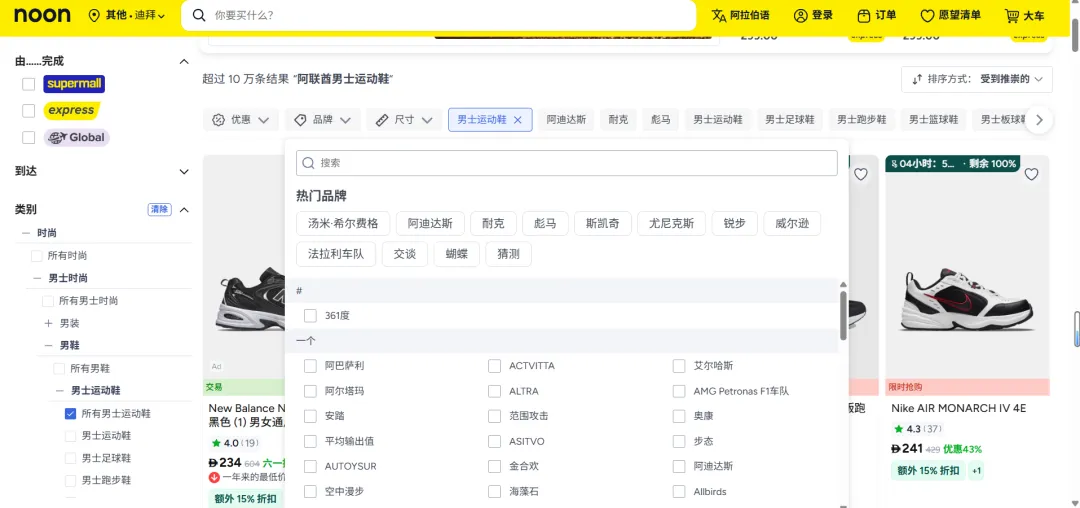The image size is (1080, 508).
Task: Check brand 361度
Action: click(x=311, y=315)
